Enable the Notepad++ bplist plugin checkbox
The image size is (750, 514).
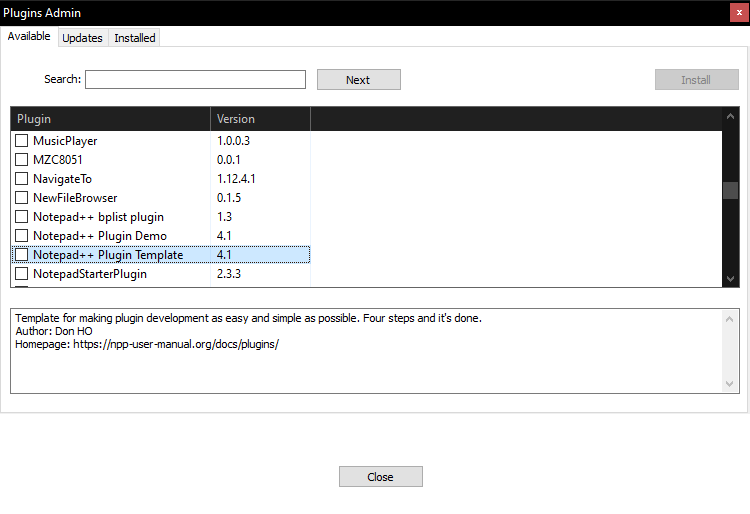click(22, 217)
